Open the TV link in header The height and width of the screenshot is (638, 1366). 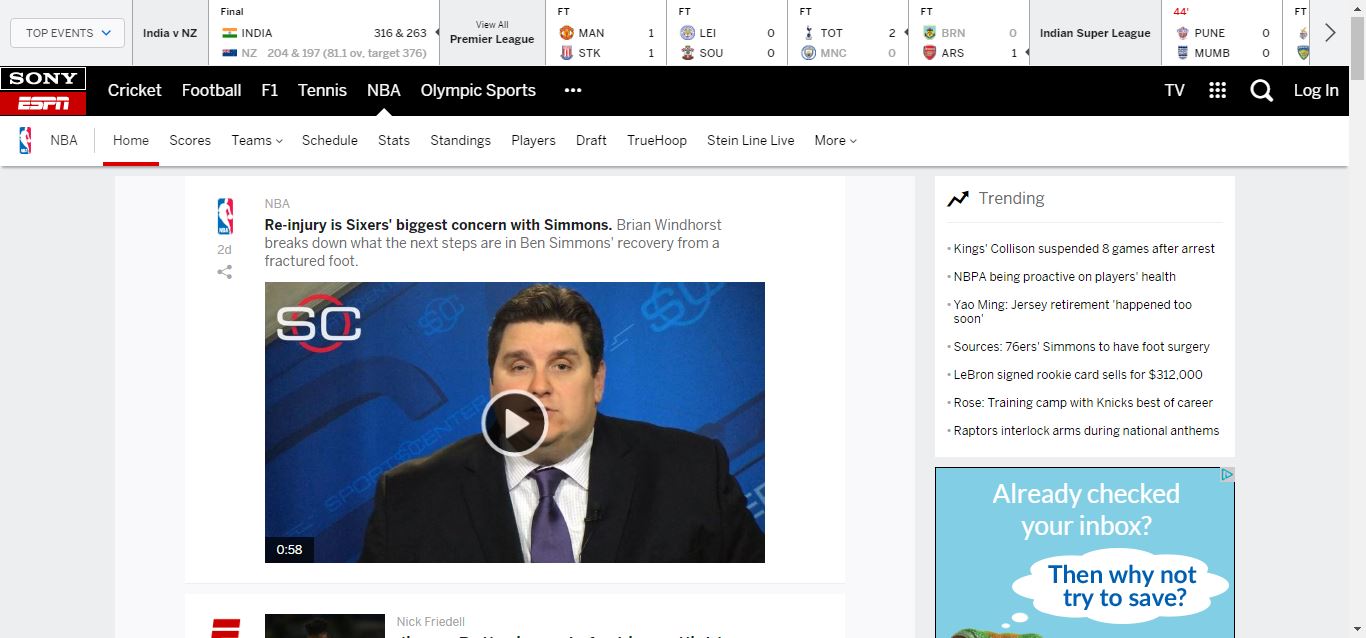[x=1175, y=90]
